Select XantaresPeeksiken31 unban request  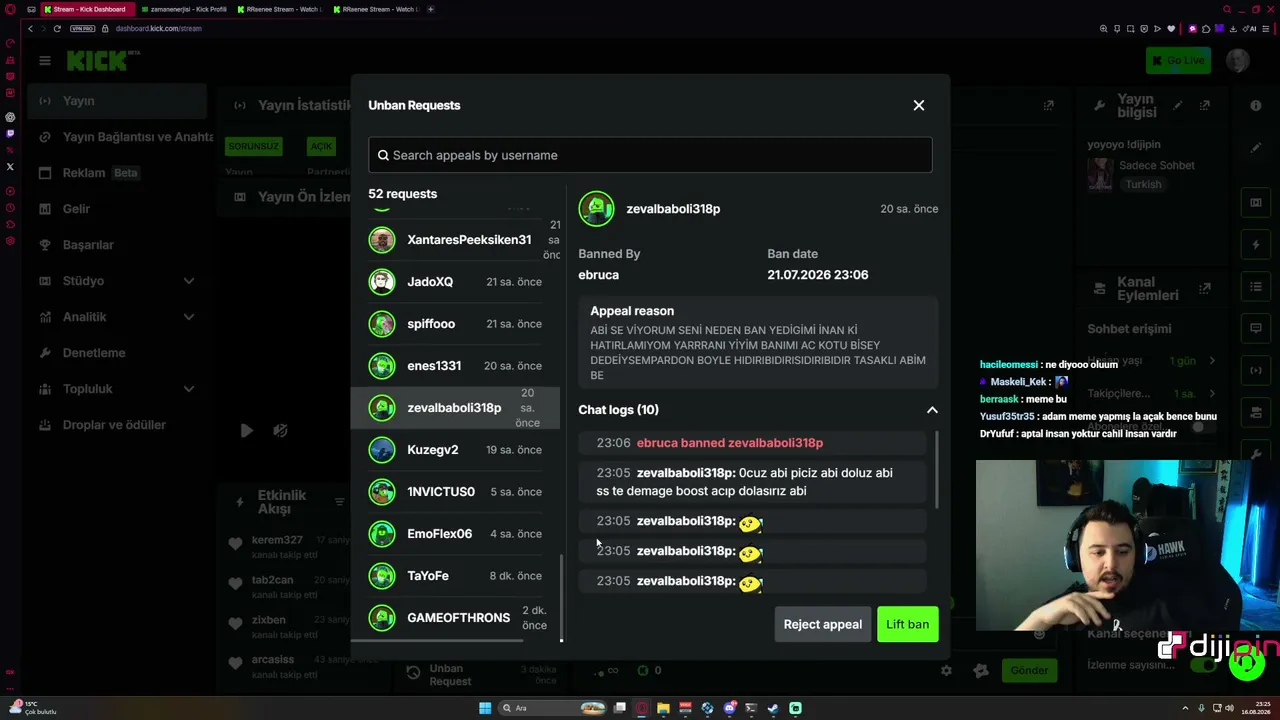(455, 240)
